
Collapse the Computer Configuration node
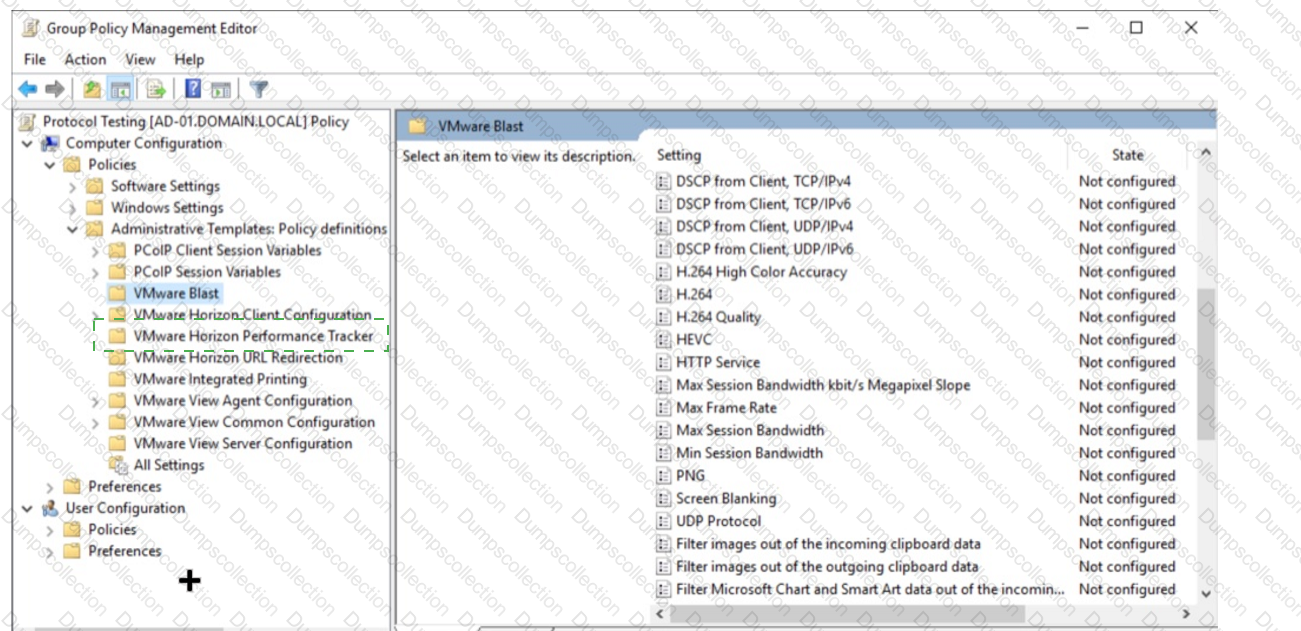(x=27, y=144)
